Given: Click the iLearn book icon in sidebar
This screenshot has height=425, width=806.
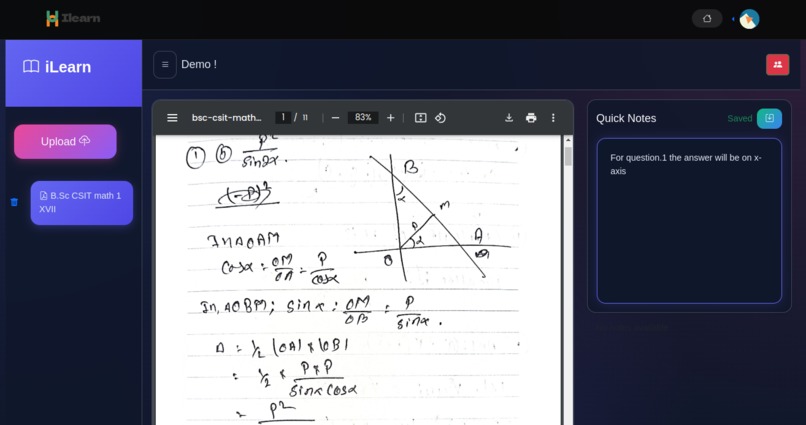Looking at the screenshot, I should (x=31, y=67).
